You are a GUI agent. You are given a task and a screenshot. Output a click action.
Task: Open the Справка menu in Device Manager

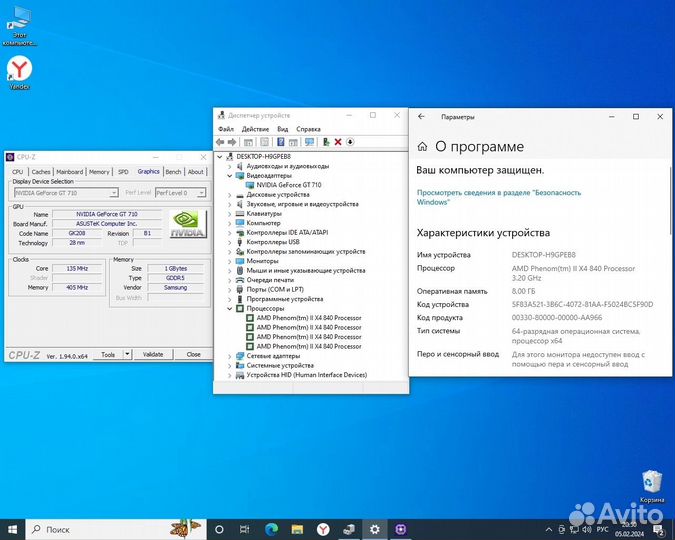click(308, 129)
